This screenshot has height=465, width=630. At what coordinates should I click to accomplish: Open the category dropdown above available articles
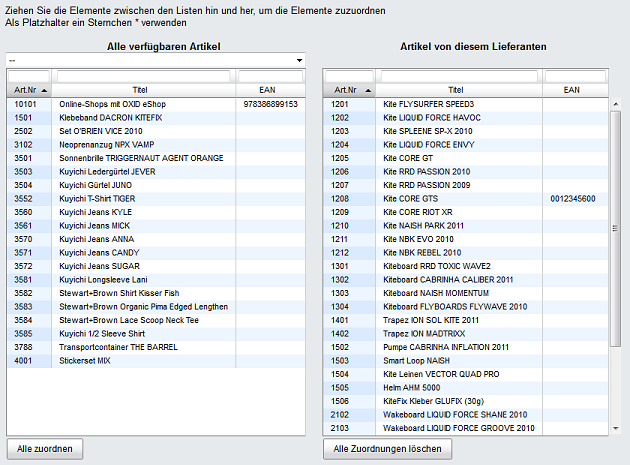tap(155, 60)
